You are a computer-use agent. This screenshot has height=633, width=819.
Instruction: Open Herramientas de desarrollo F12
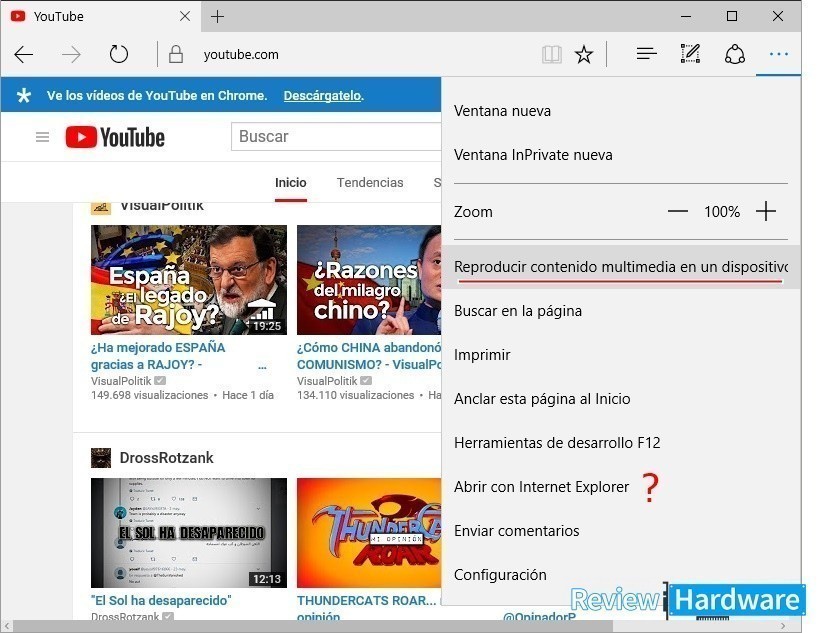point(621,443)
